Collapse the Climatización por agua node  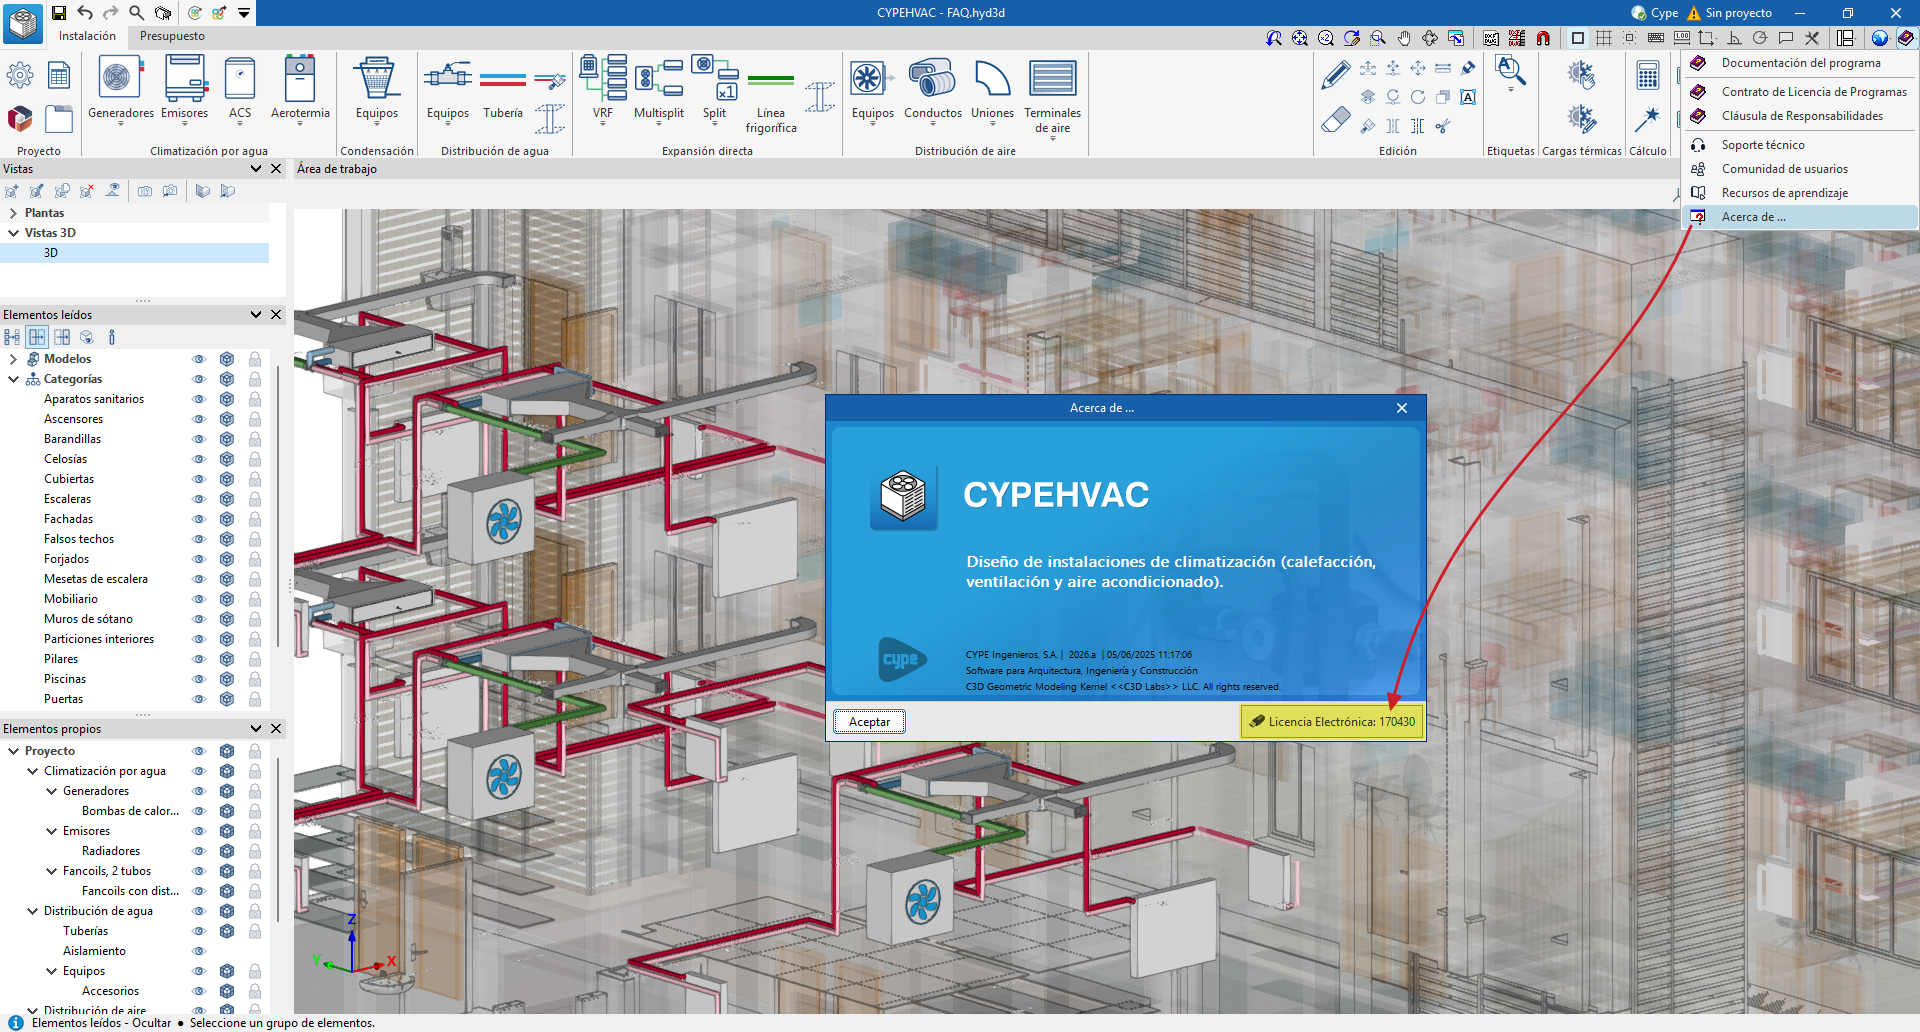[x=32, y=771]
